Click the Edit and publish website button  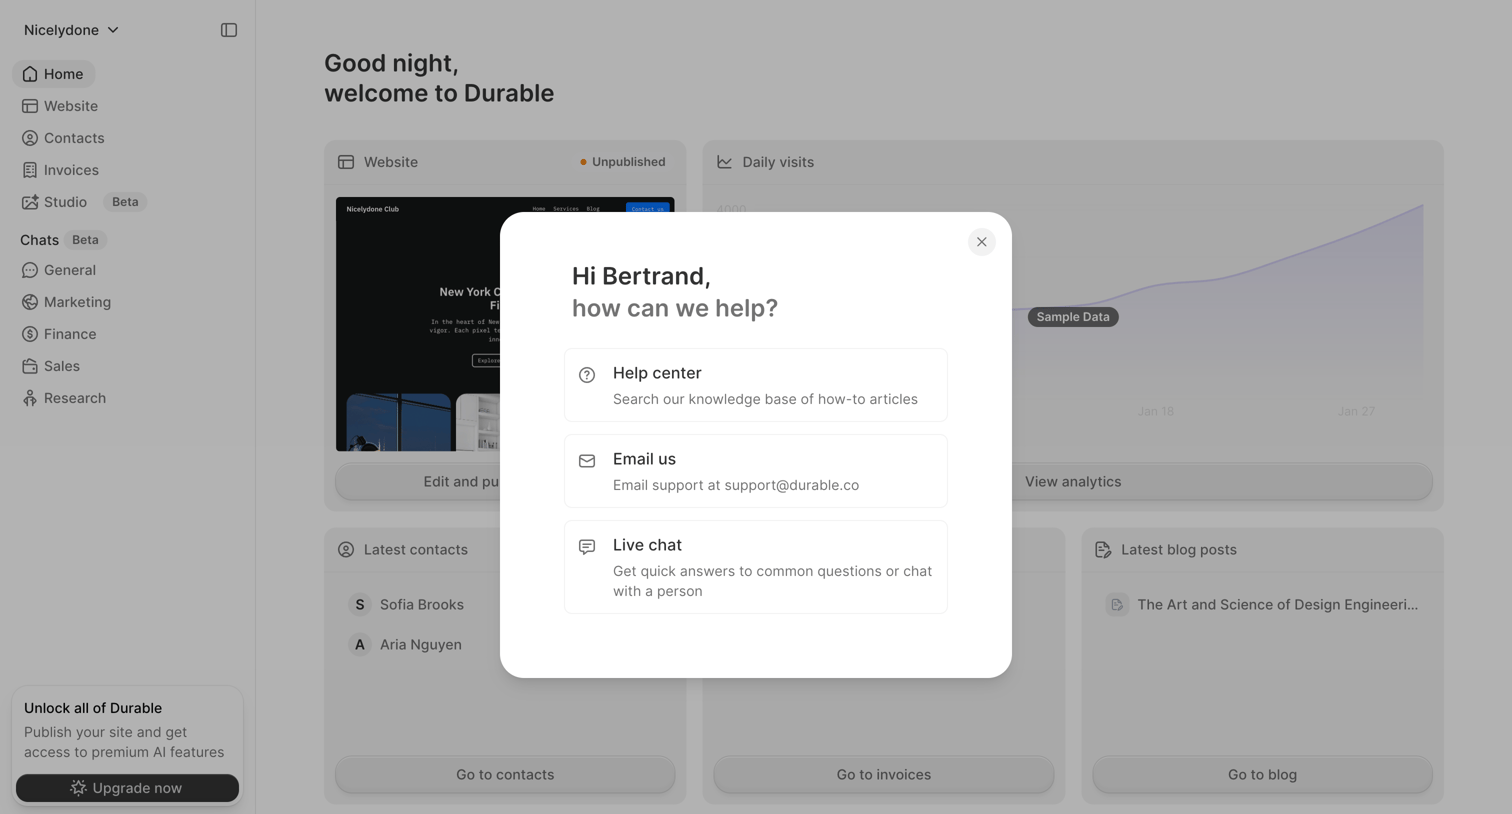pyautogui.click(x=418, y=481)
